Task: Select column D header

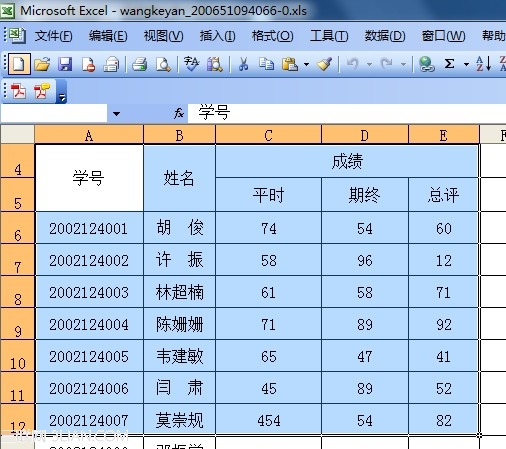Action: tap(365, 135)
